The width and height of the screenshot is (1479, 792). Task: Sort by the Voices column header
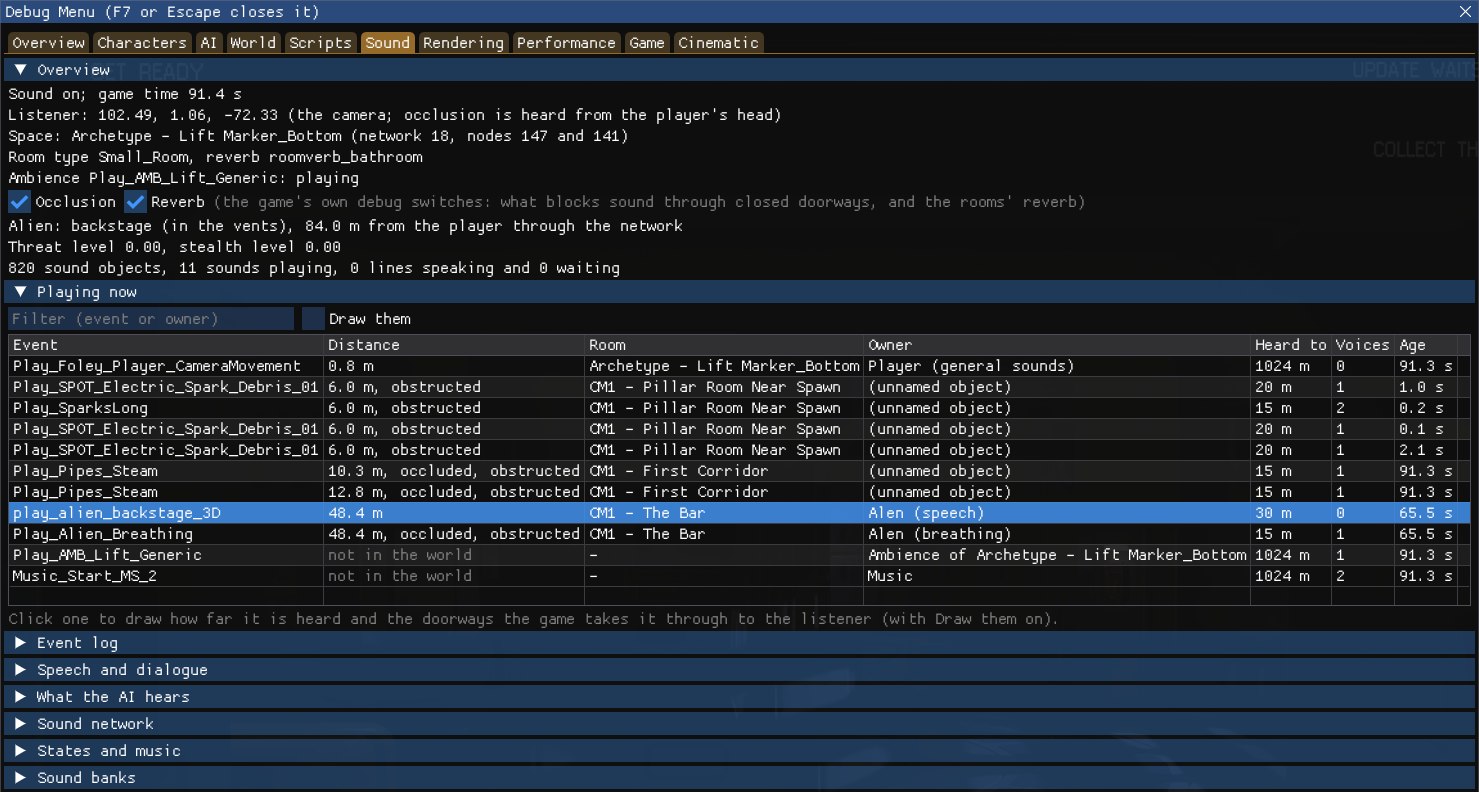pos(1363,345)
